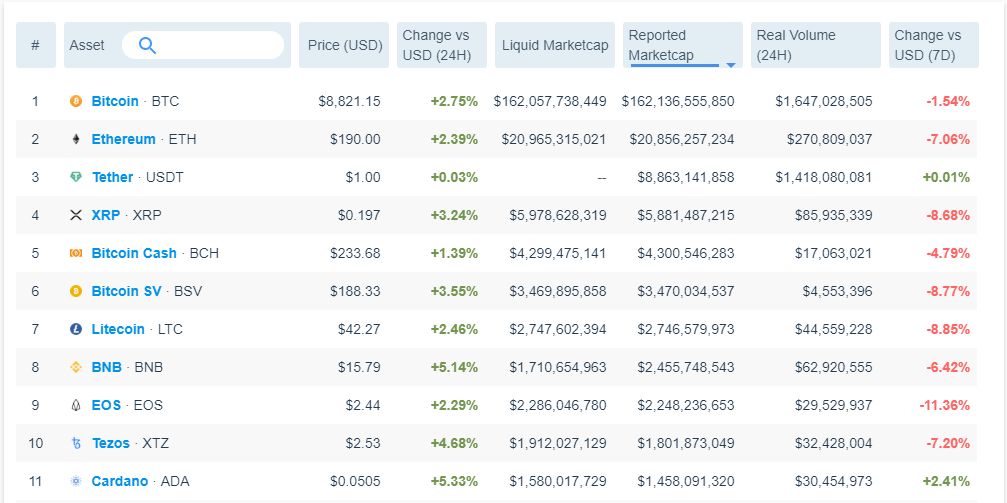Click the USDT ticker symbol text
Image resolution: width=1007 pixels, height=503 pixels.
[165, 177]
